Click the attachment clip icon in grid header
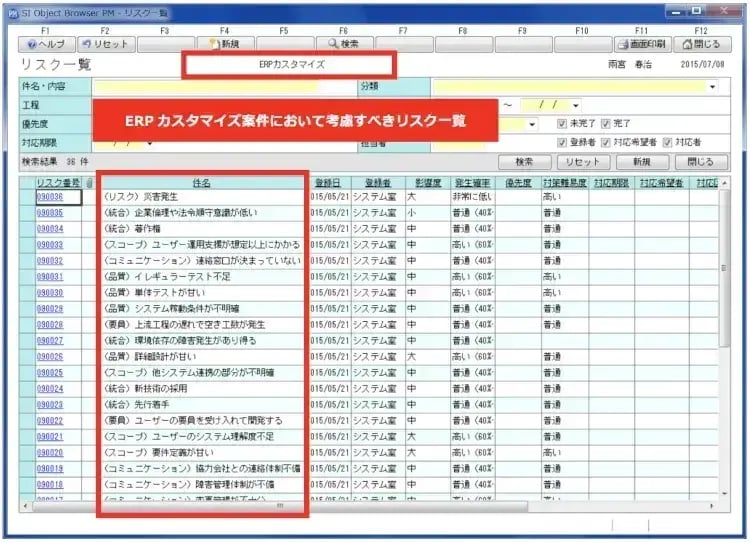This screenshot has height=543, width=750. coord(89,184)
